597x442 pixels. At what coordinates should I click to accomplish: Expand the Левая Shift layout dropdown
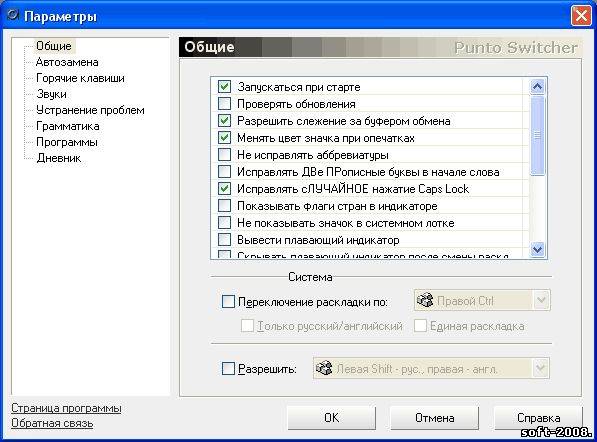pyautogui.click(x=541, y=368)
